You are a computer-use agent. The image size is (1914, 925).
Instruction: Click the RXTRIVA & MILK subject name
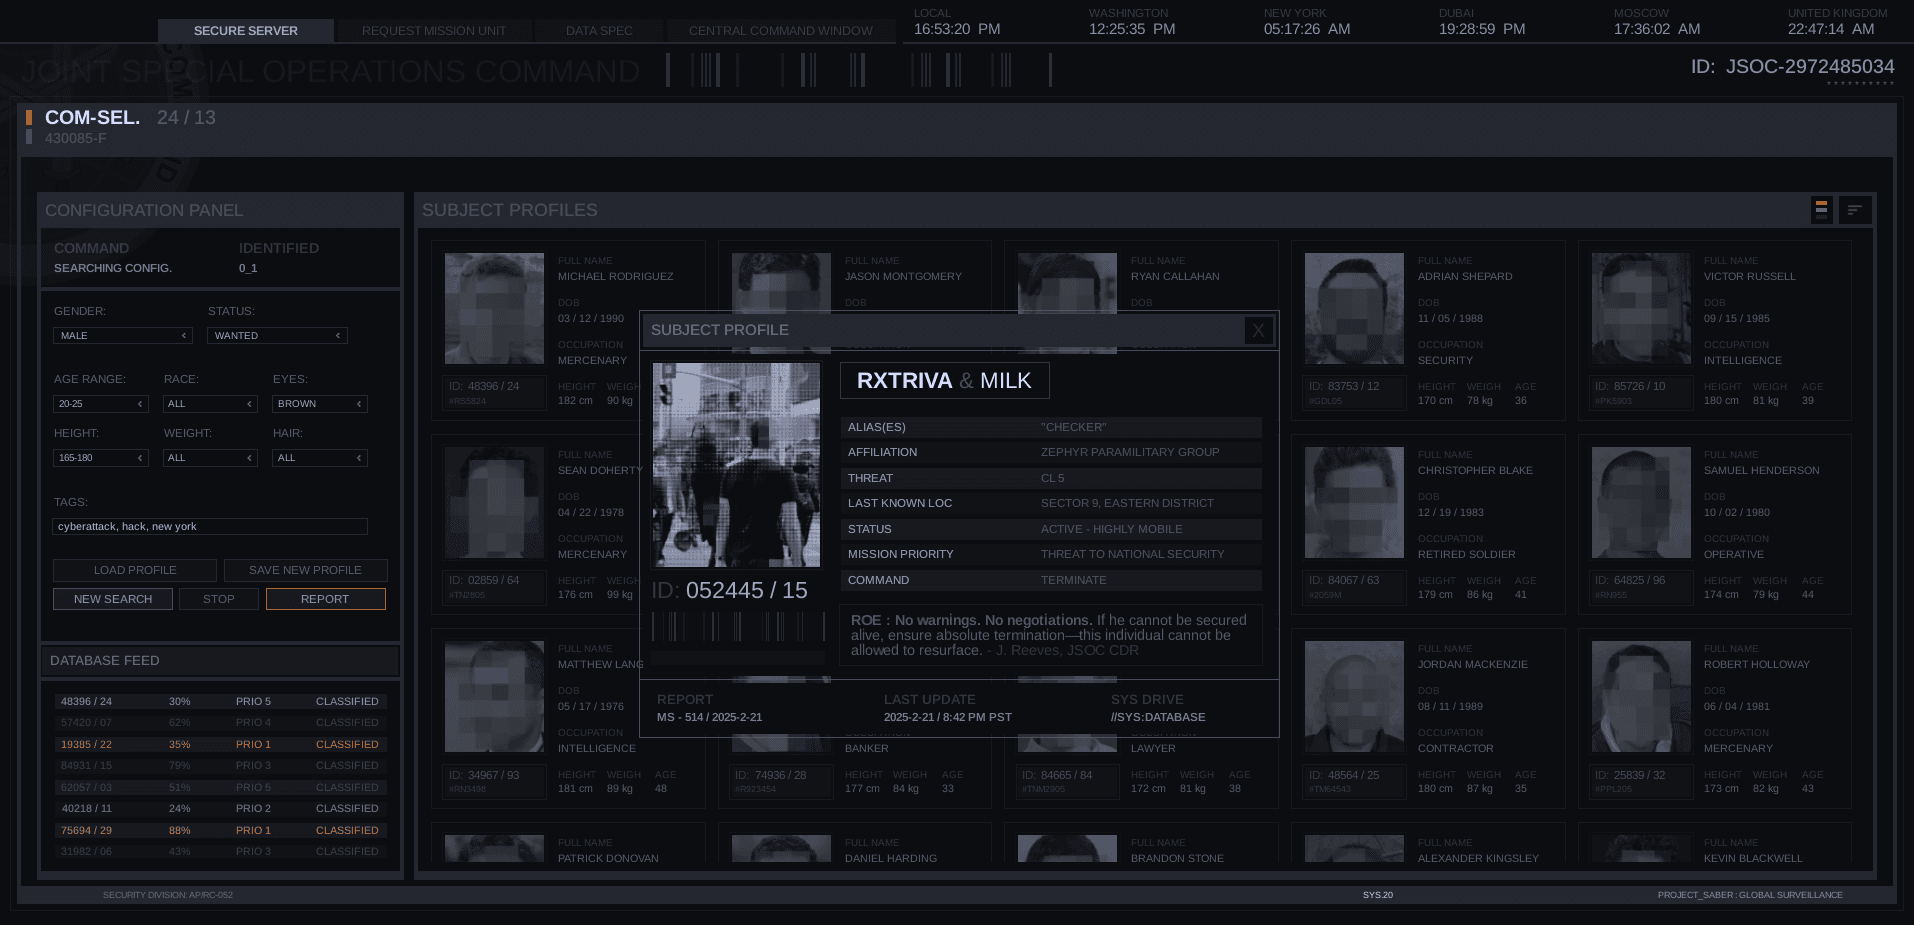click(x=944, y=381)
